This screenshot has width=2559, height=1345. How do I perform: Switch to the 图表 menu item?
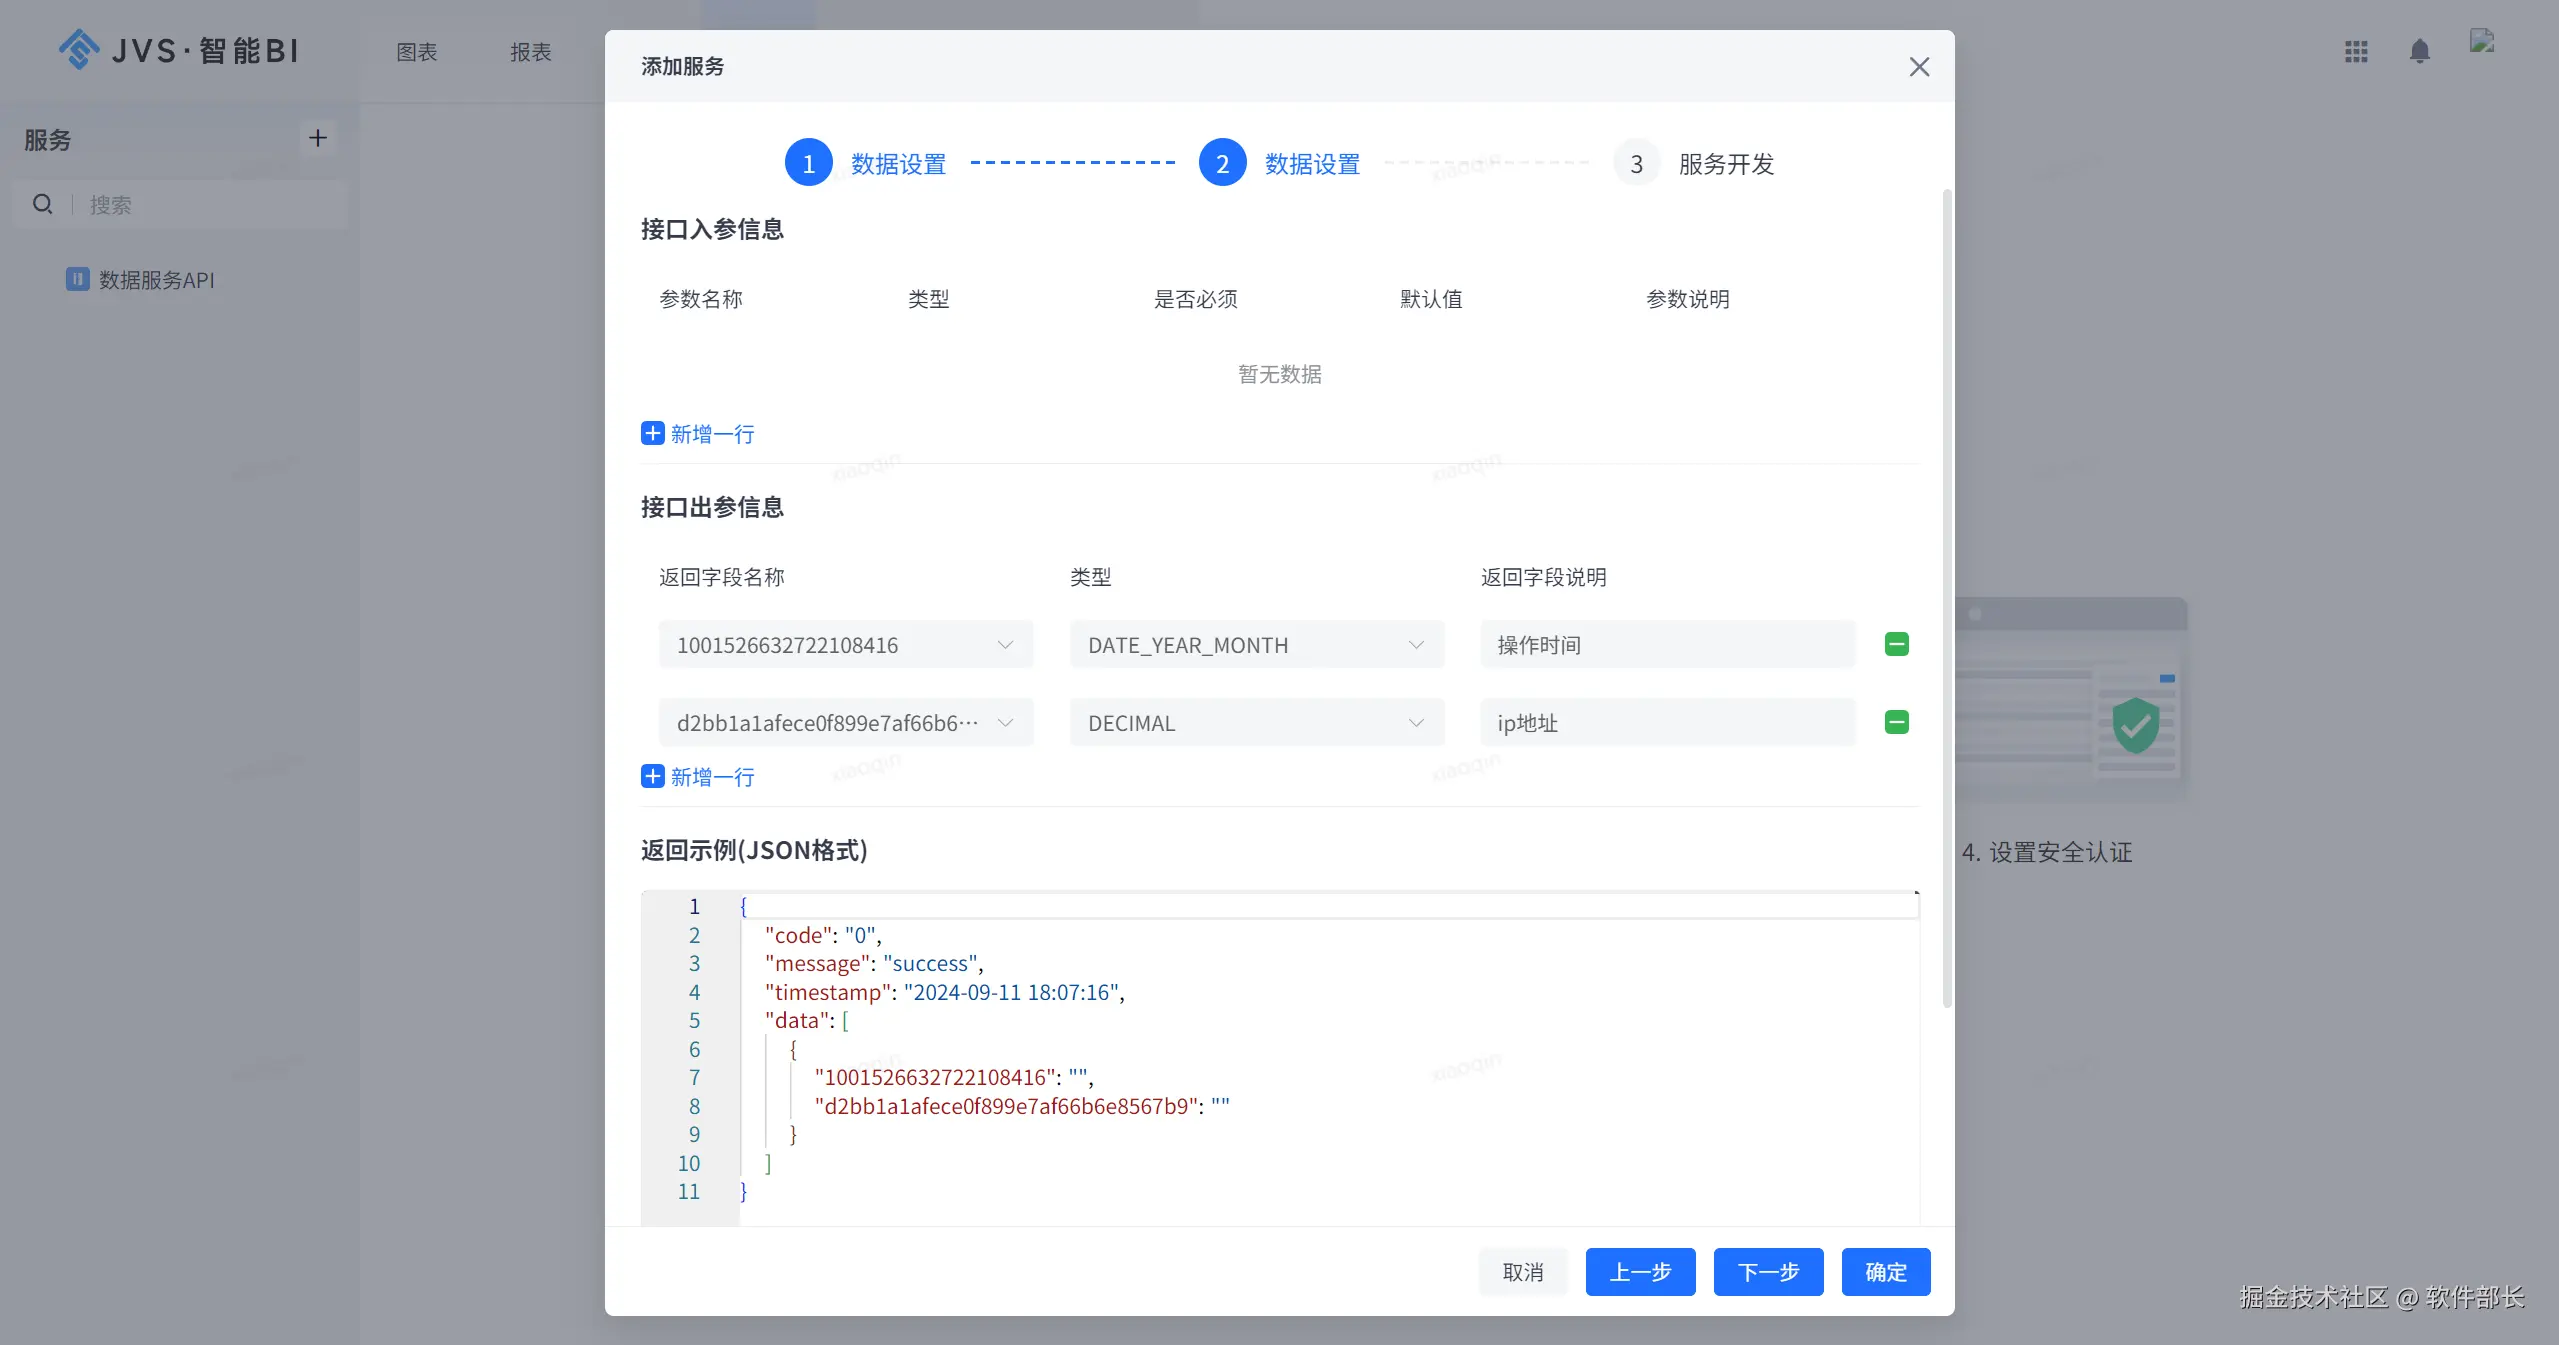(x=416, y=52)
